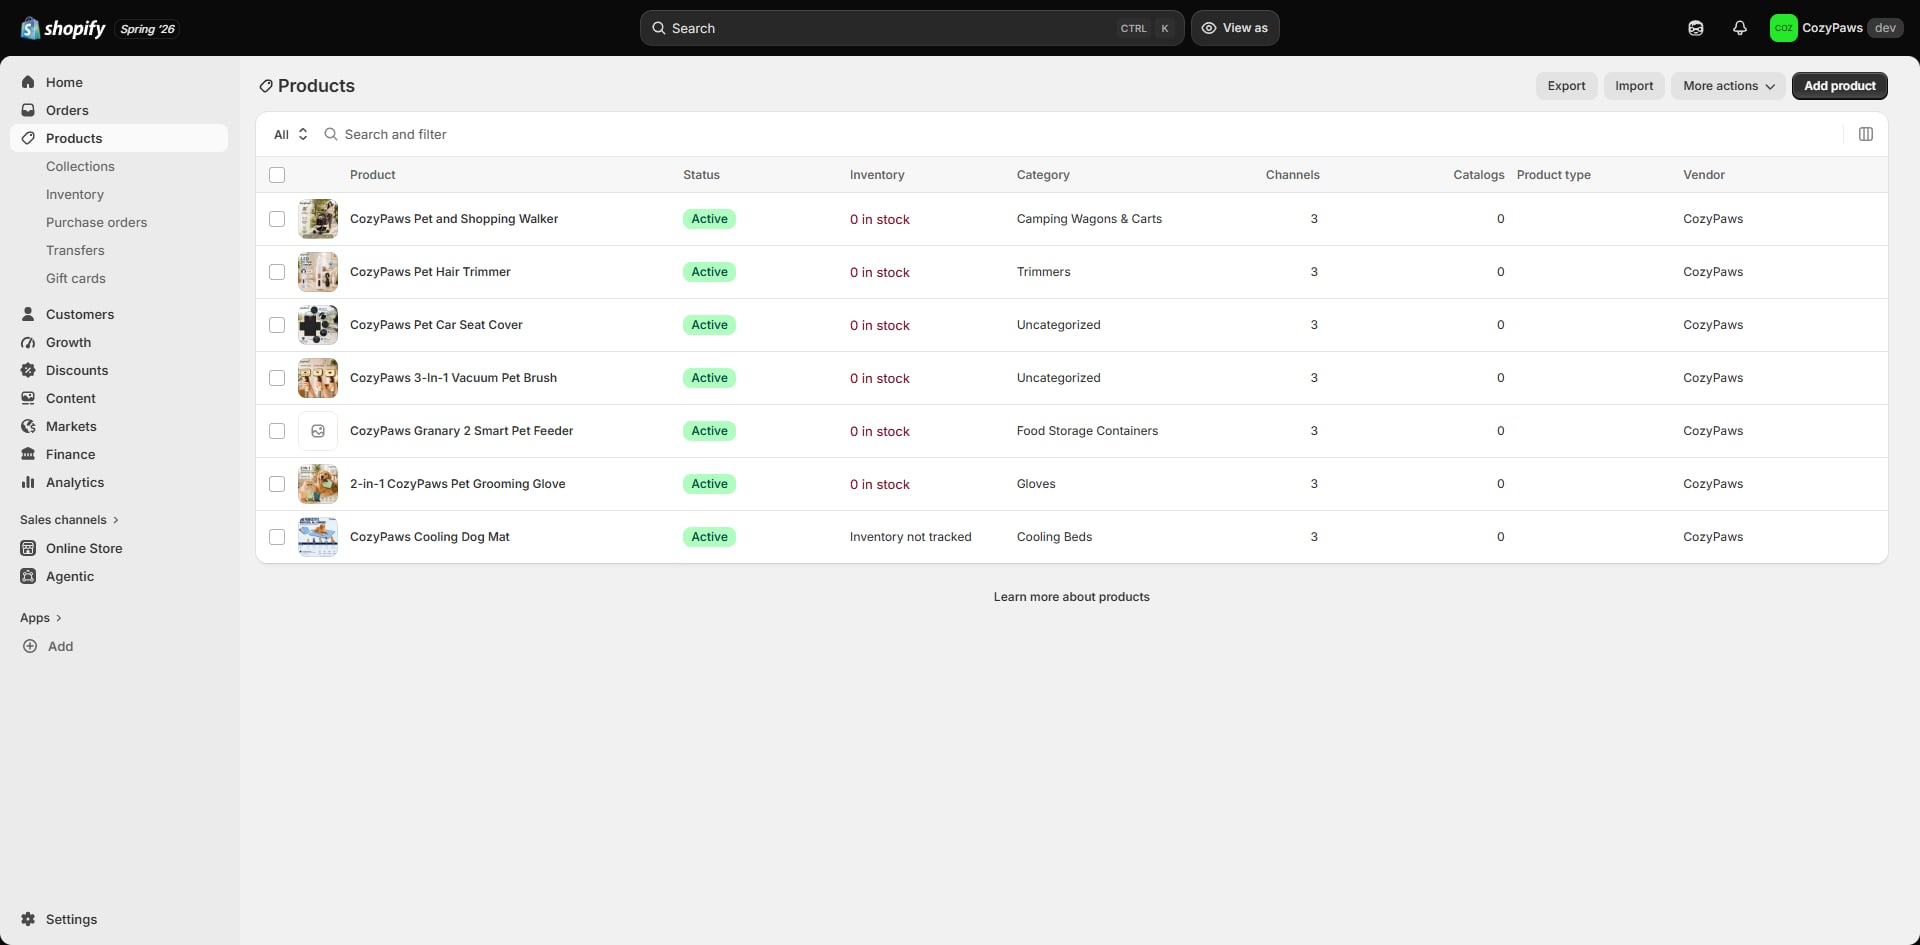Click the Export button
The image size is (1920, 945).
(1566, 86)
